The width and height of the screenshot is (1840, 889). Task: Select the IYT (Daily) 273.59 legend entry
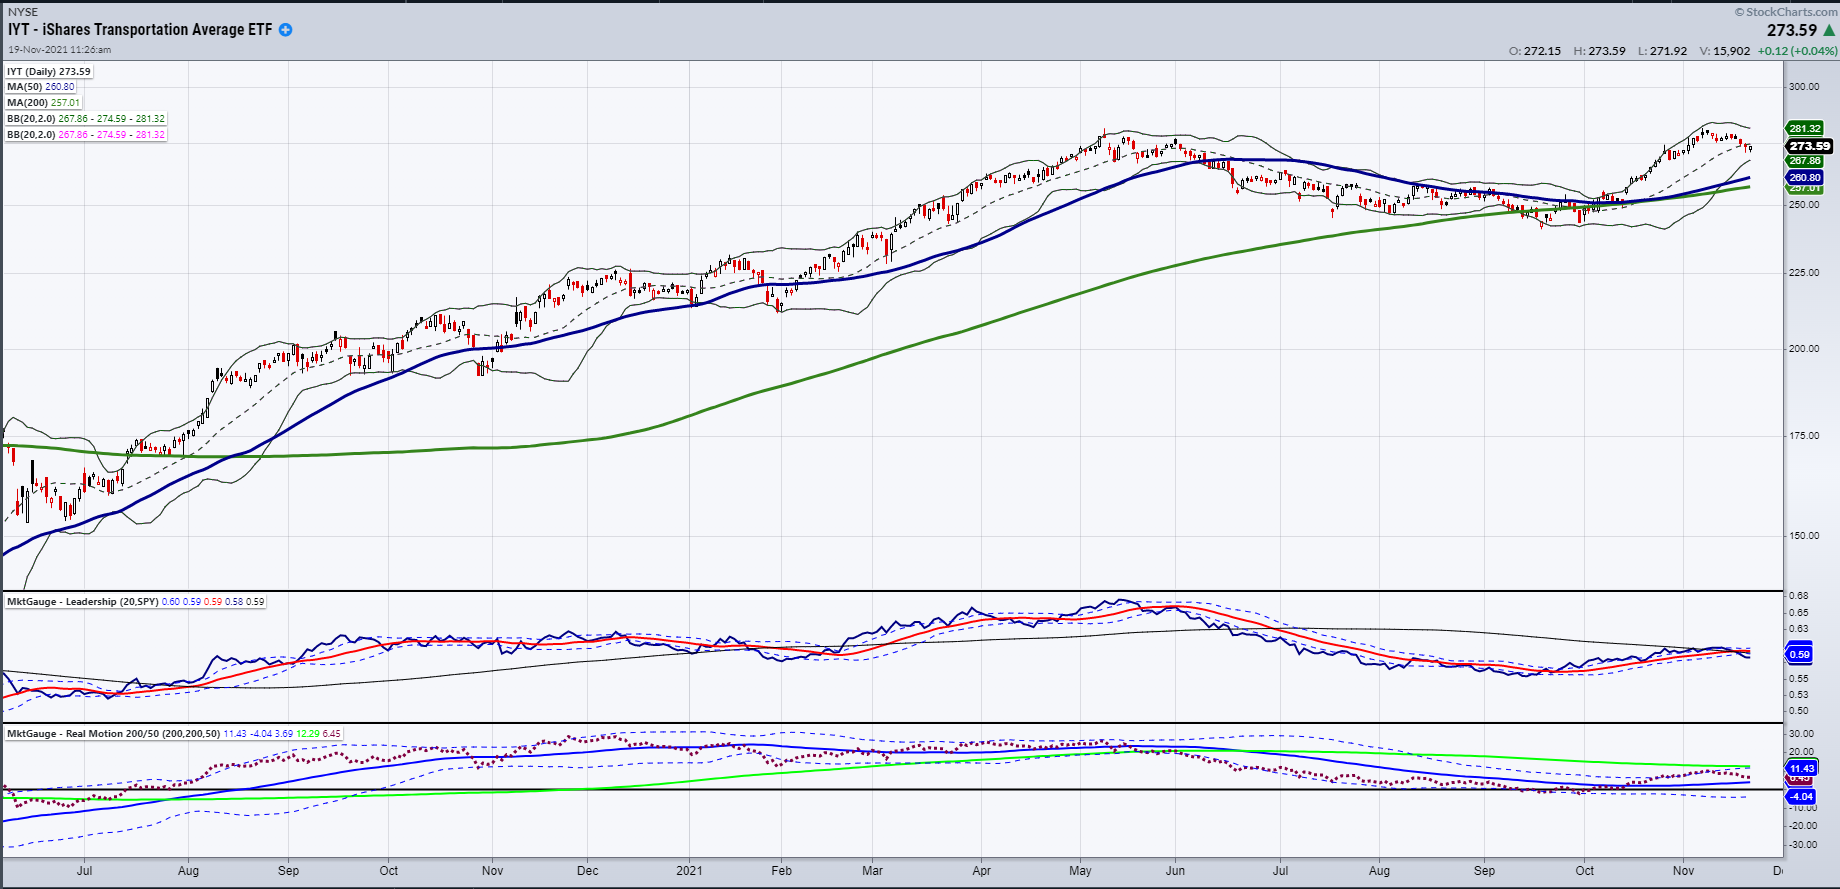(x=48, y=72)
